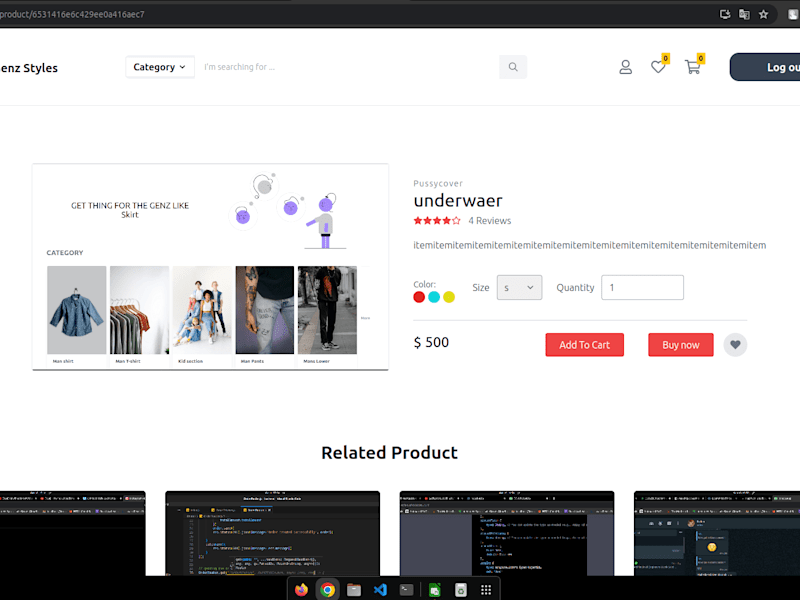Screen dimensions: 800x600
Task: Click the Add To Cart button
Action: tap(585, 345)
